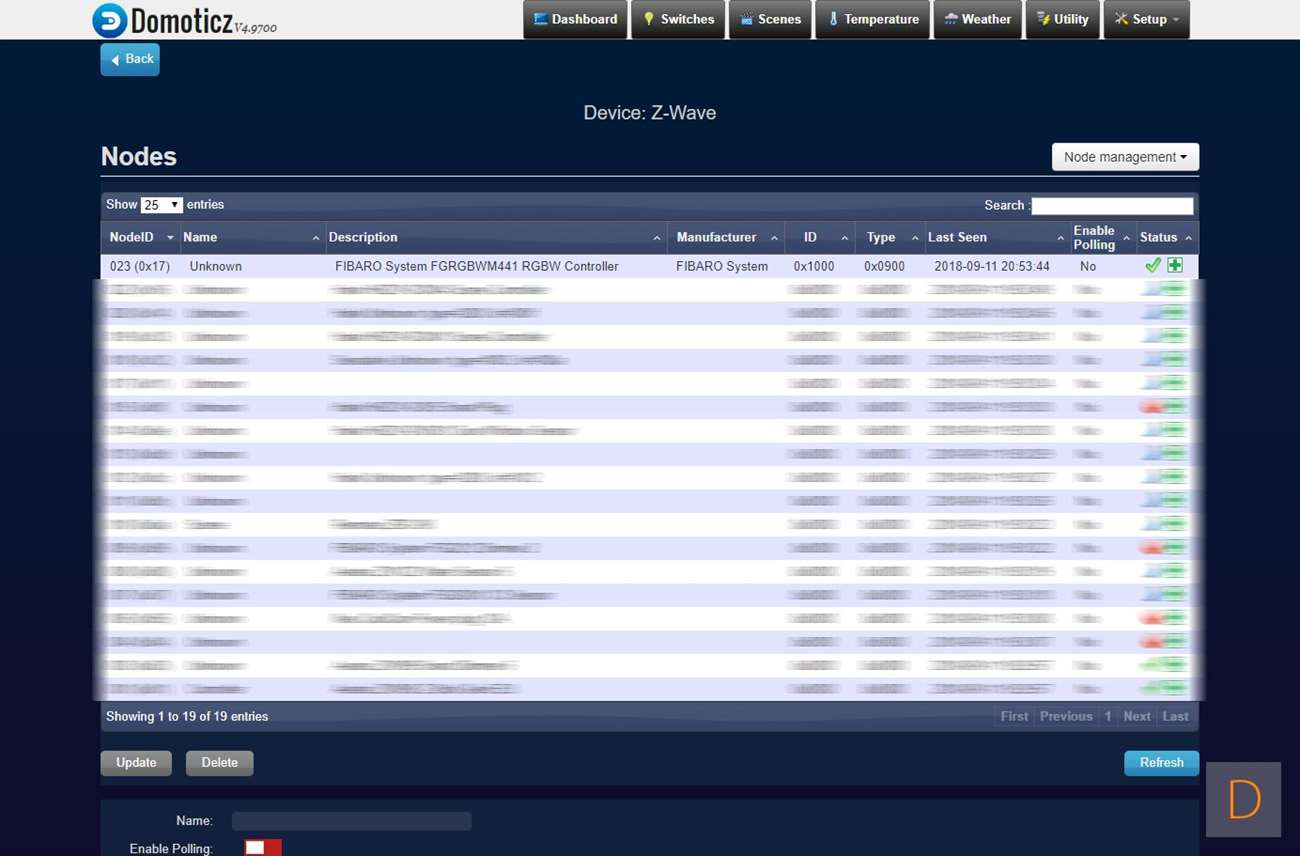Open the Setup menu
The image size is (1300, 856).
(1147, 20)
